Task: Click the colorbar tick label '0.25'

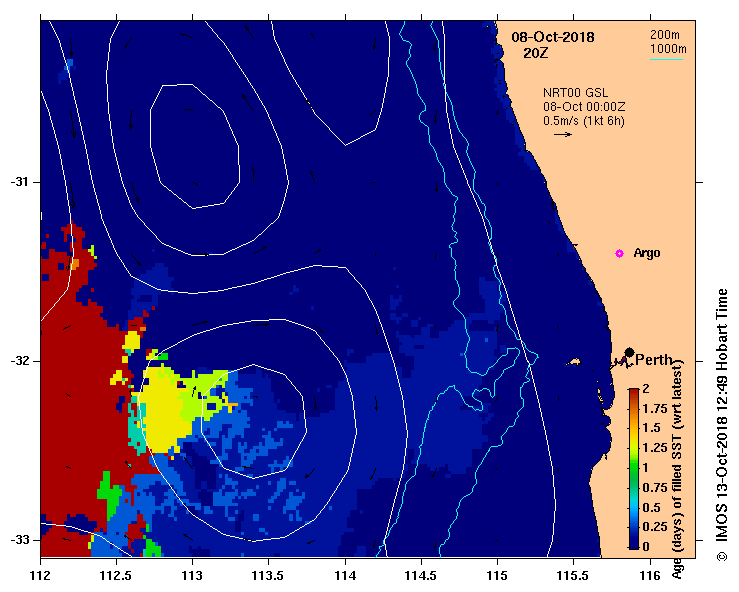Action: pos(655,527)
